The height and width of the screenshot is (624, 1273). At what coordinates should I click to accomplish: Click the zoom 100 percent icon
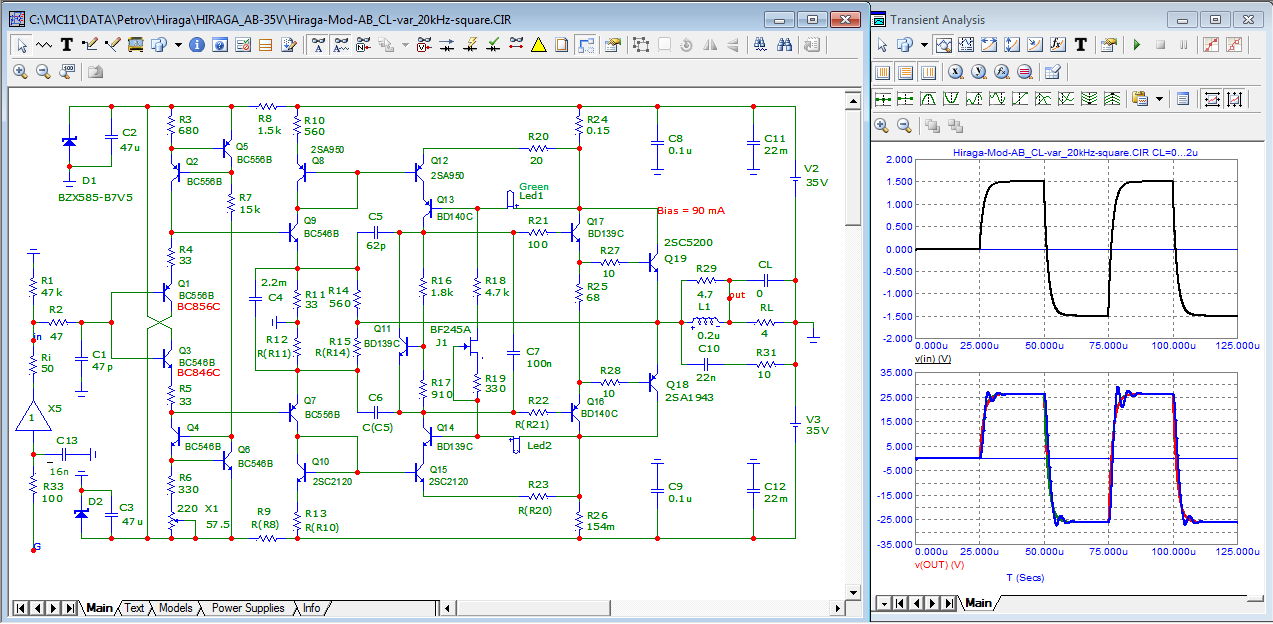click(x=67, y=72)
